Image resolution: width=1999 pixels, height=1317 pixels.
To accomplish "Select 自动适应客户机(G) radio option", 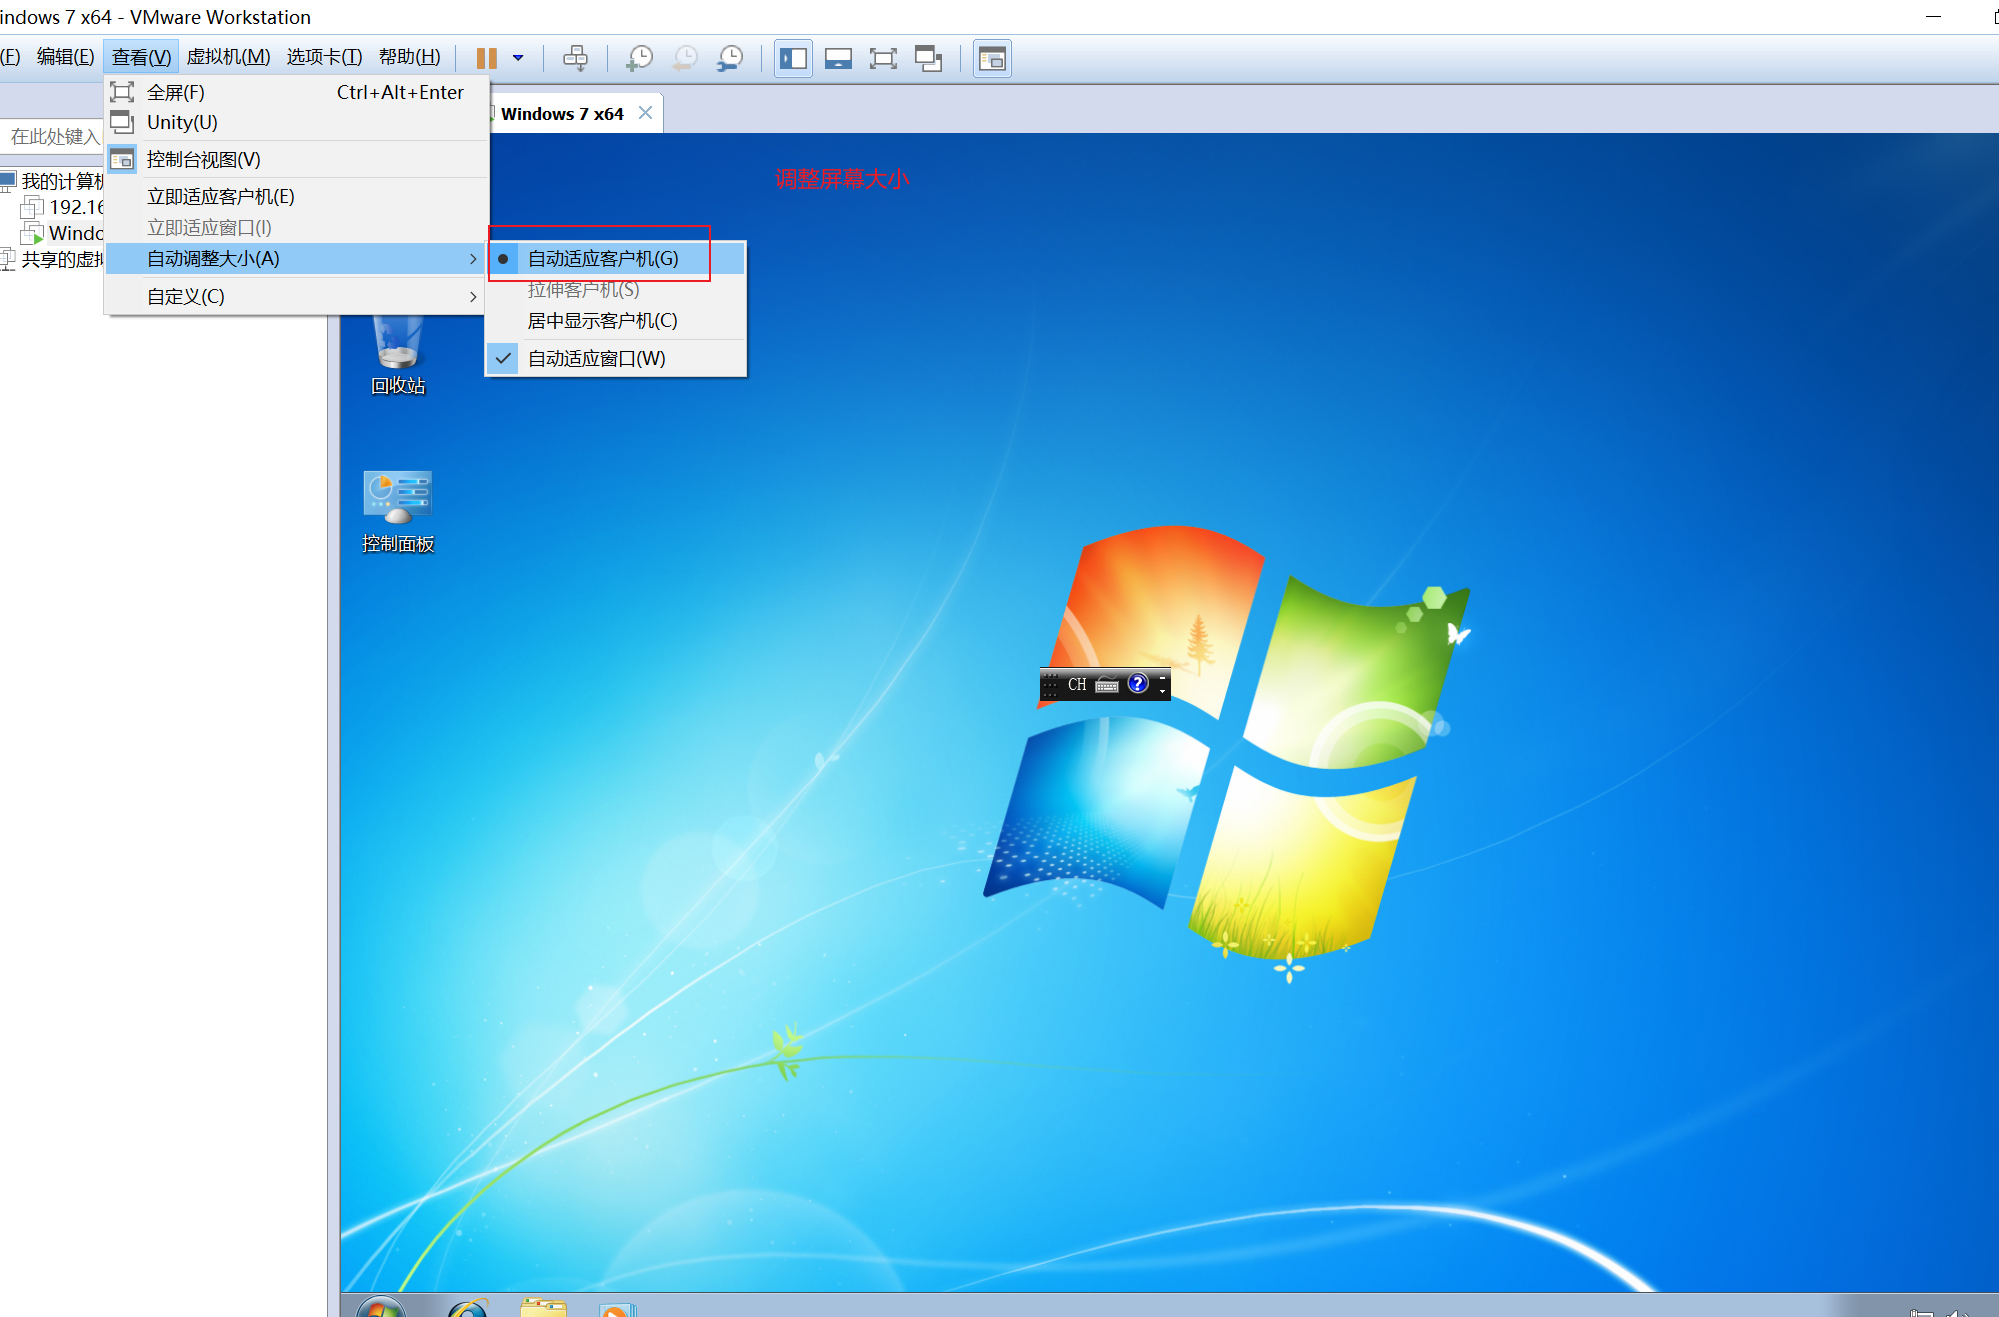I will click(616, 258).
